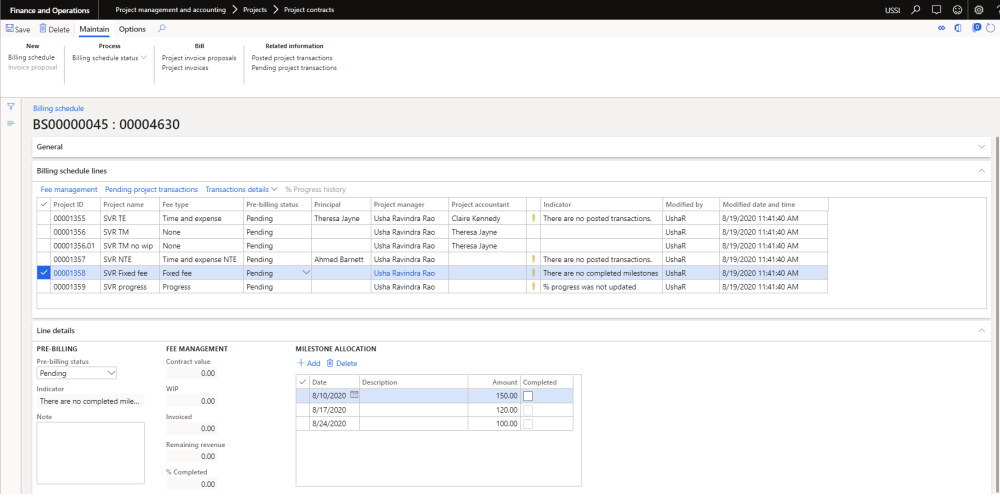Add a new milestone allocation line

(308, 363)
